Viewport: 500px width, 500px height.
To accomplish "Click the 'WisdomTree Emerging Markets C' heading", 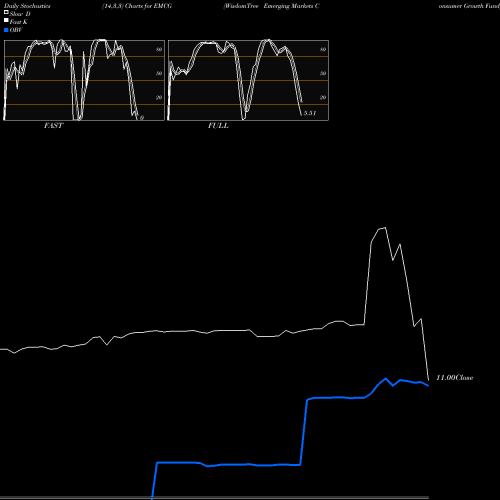I will [271, 6].
